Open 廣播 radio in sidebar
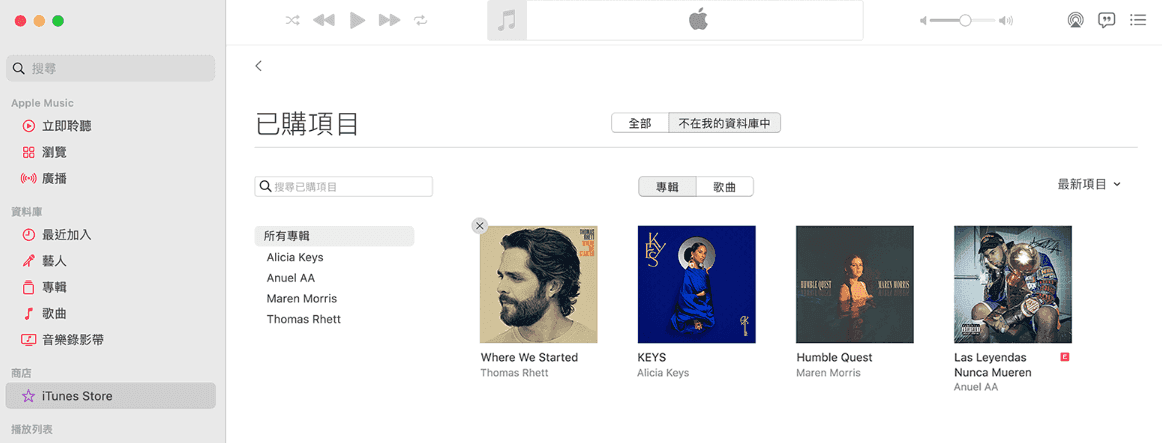 [x=56, y=179]
